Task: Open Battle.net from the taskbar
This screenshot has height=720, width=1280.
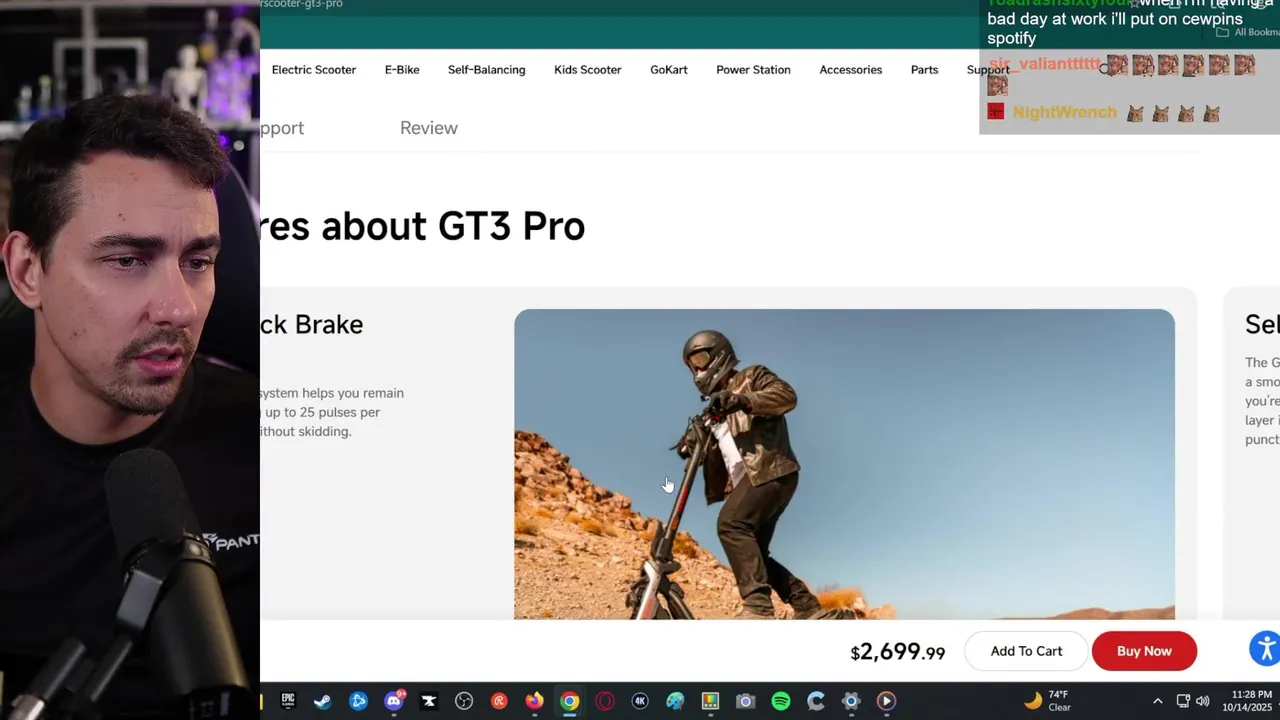Action: point(358,701)
